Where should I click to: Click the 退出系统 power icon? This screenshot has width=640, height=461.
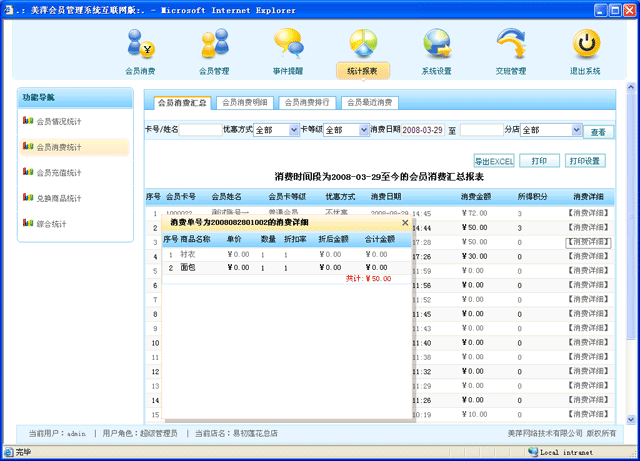[586, 43]
